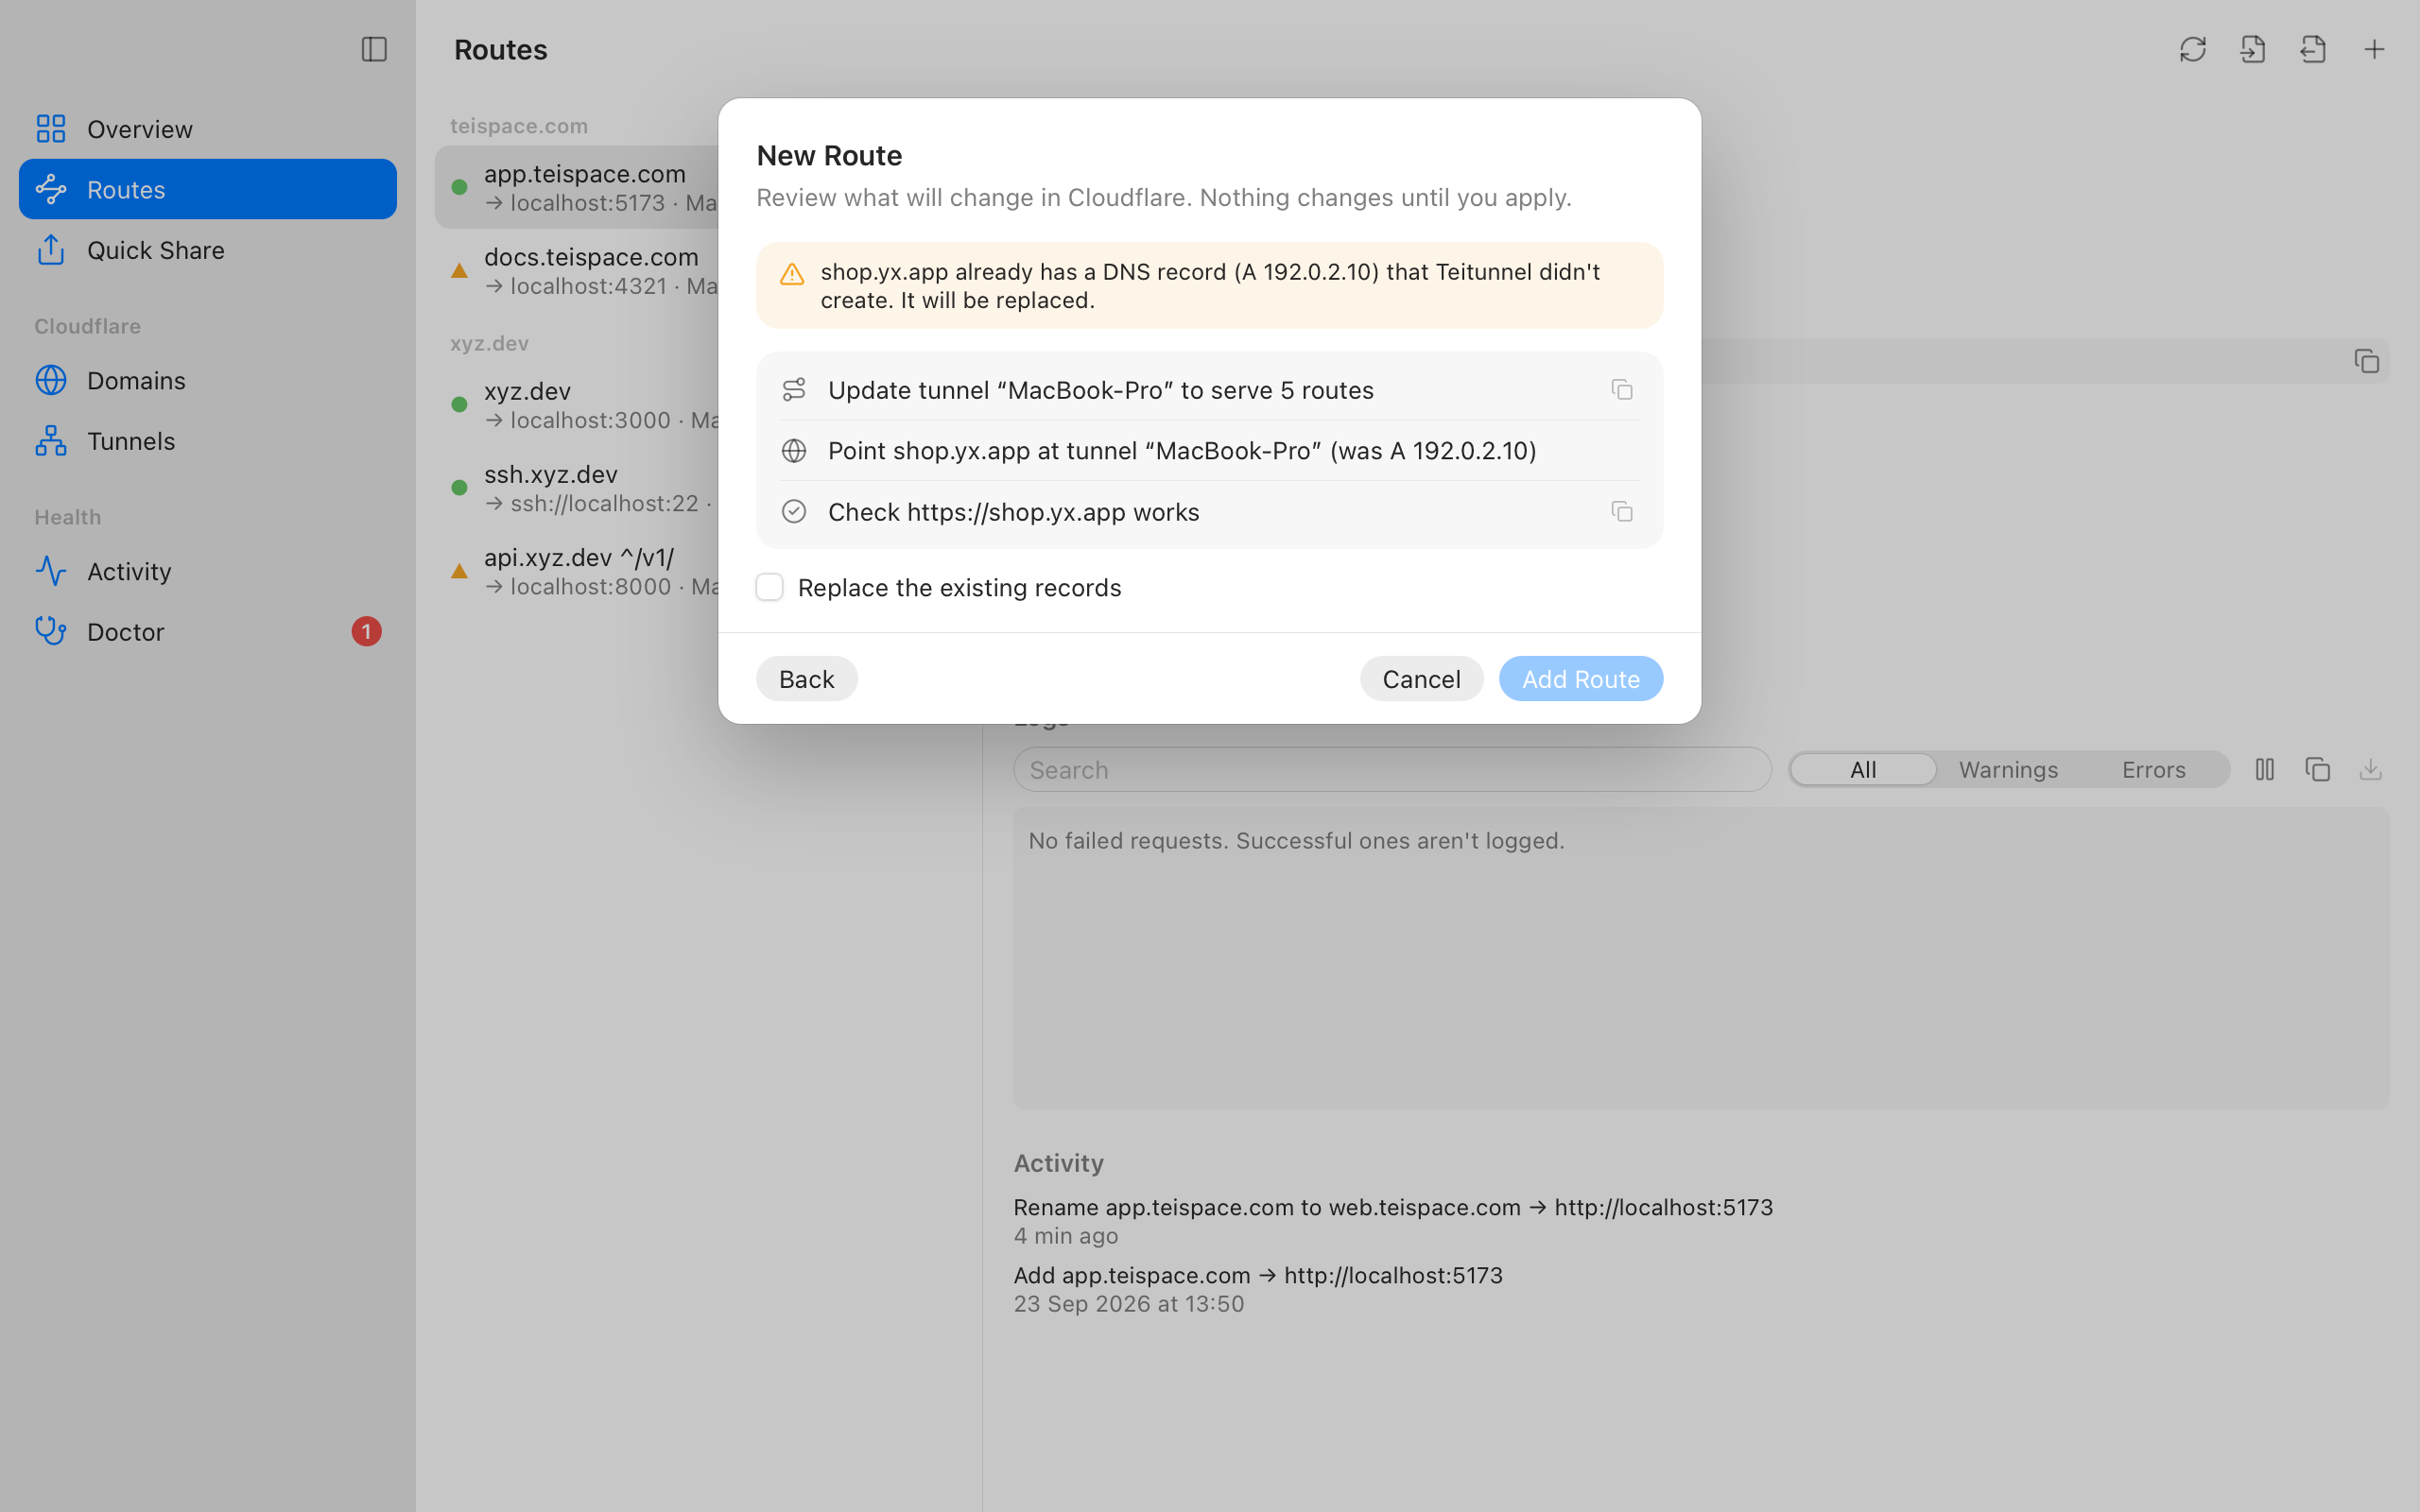Image resolution: width=2420 pixels, height=1512 pixels.
Task: Pause the logs stream
Action: point(2265,769)
